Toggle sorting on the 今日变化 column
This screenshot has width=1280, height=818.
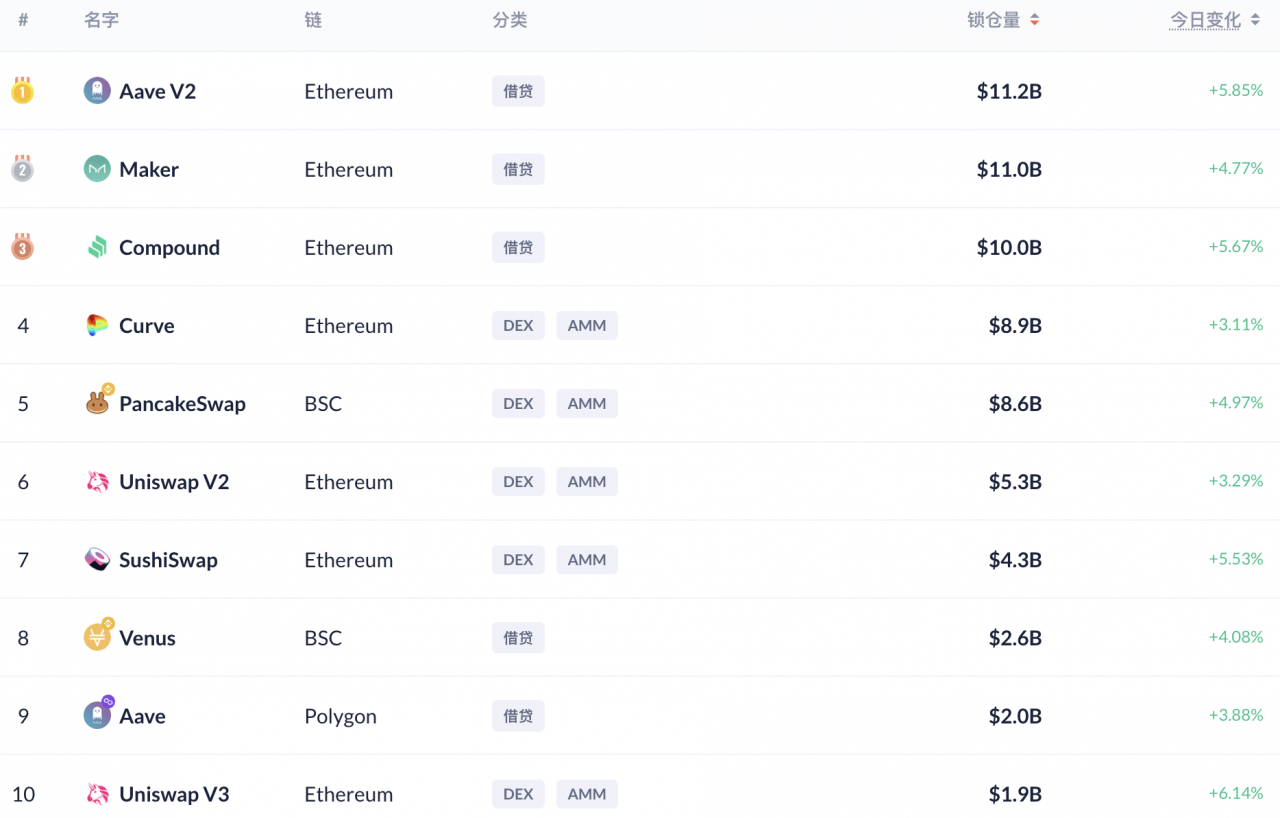pos(1214,19)
